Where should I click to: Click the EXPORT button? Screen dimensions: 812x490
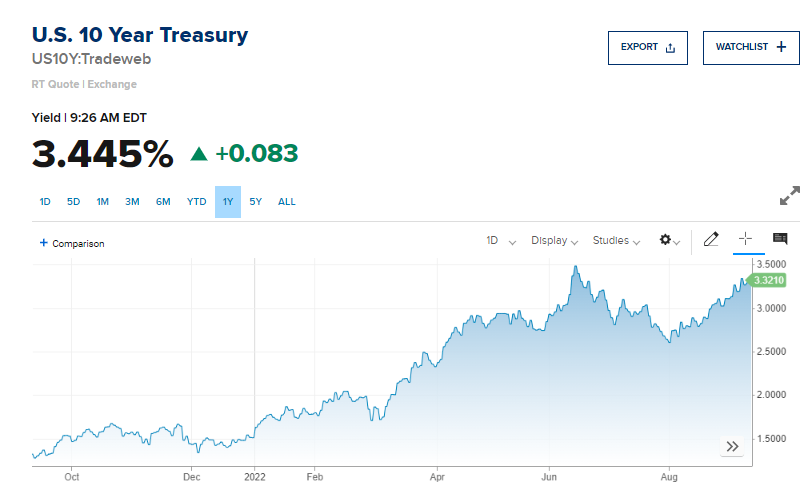tap(648, 48)
